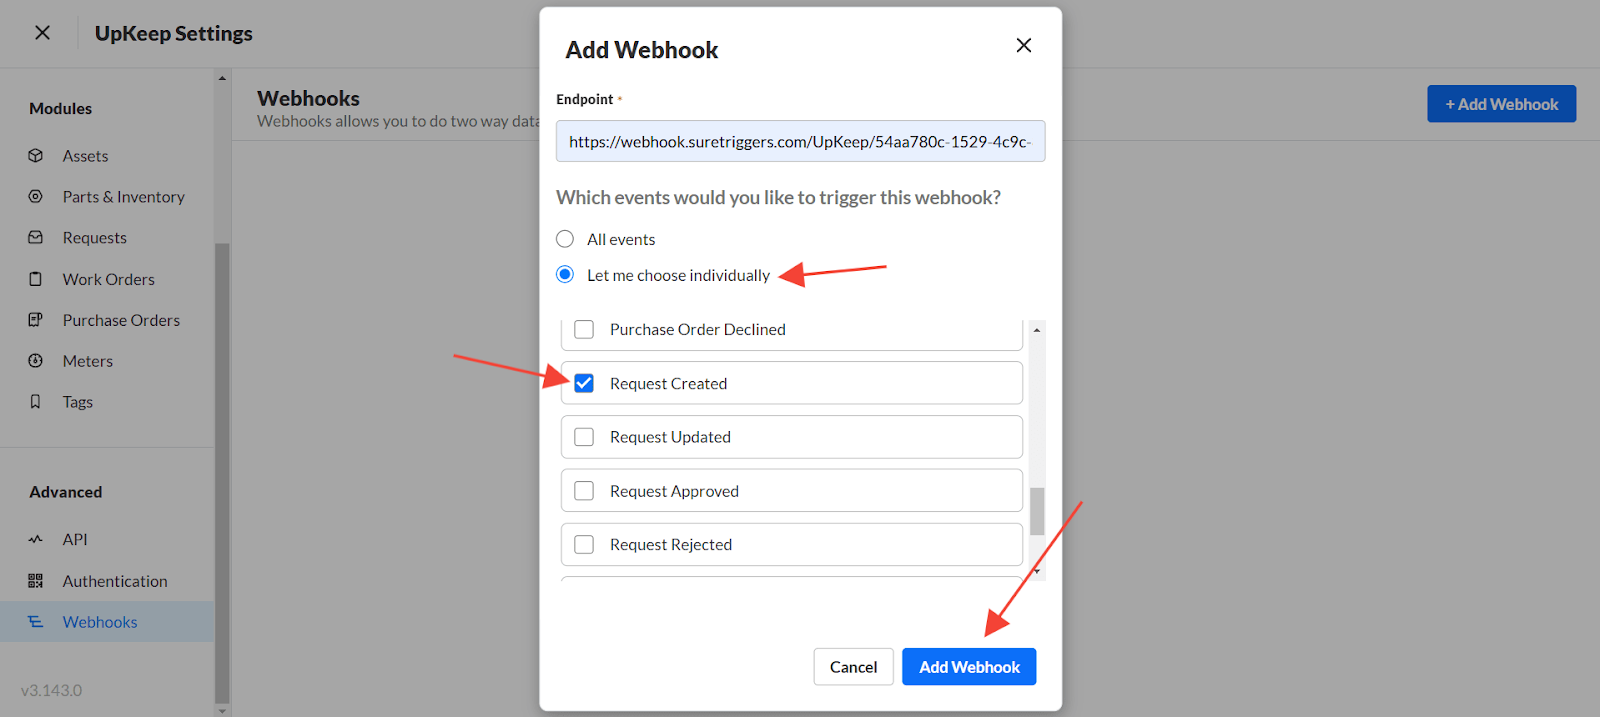Click the Request Created label text
This screenshot has width=1600, height=717.
(668, 384)
